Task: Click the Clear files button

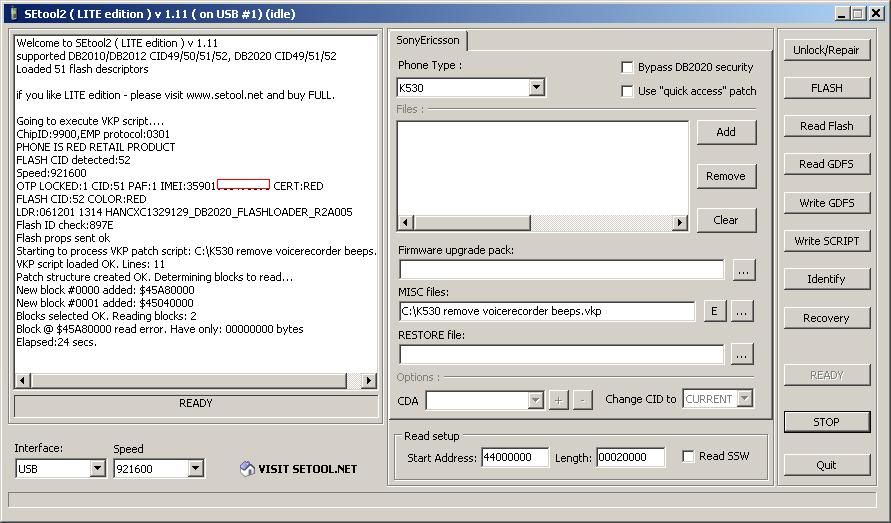Action: (726, 220)
